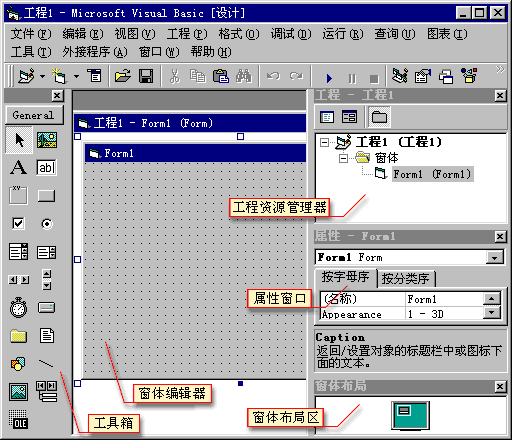Select the TextBox control tool
This screenshot has width=512, height=440.
click(x=47, y=167)
